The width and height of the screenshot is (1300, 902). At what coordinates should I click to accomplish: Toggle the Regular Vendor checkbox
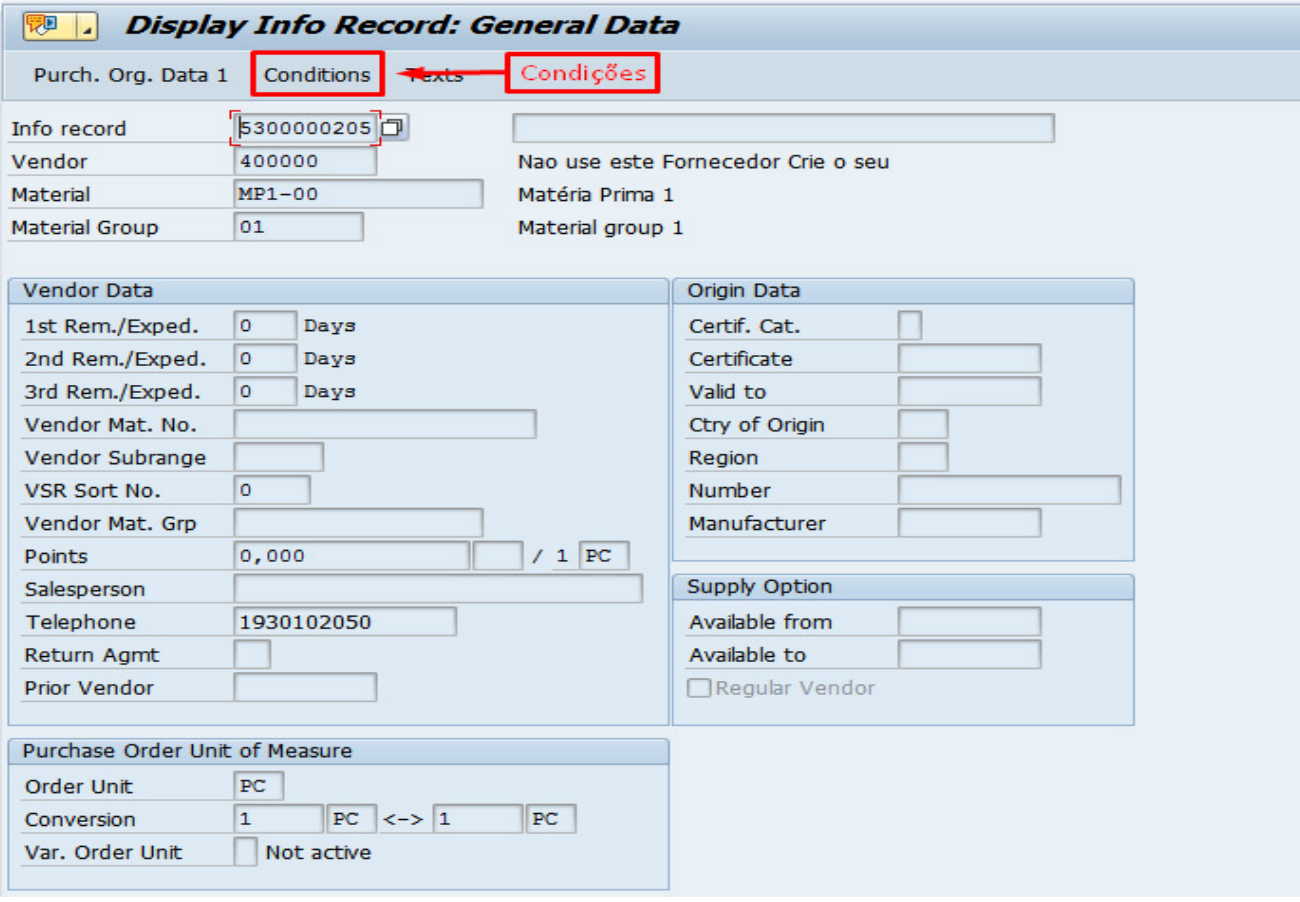[700, 688]
